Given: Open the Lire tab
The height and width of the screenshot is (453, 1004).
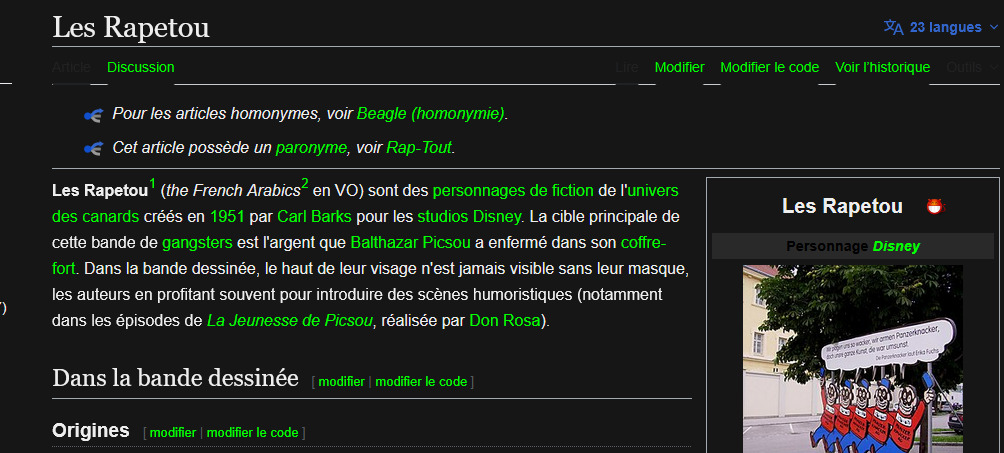Looking at the screenshot, I should (627, 67).
